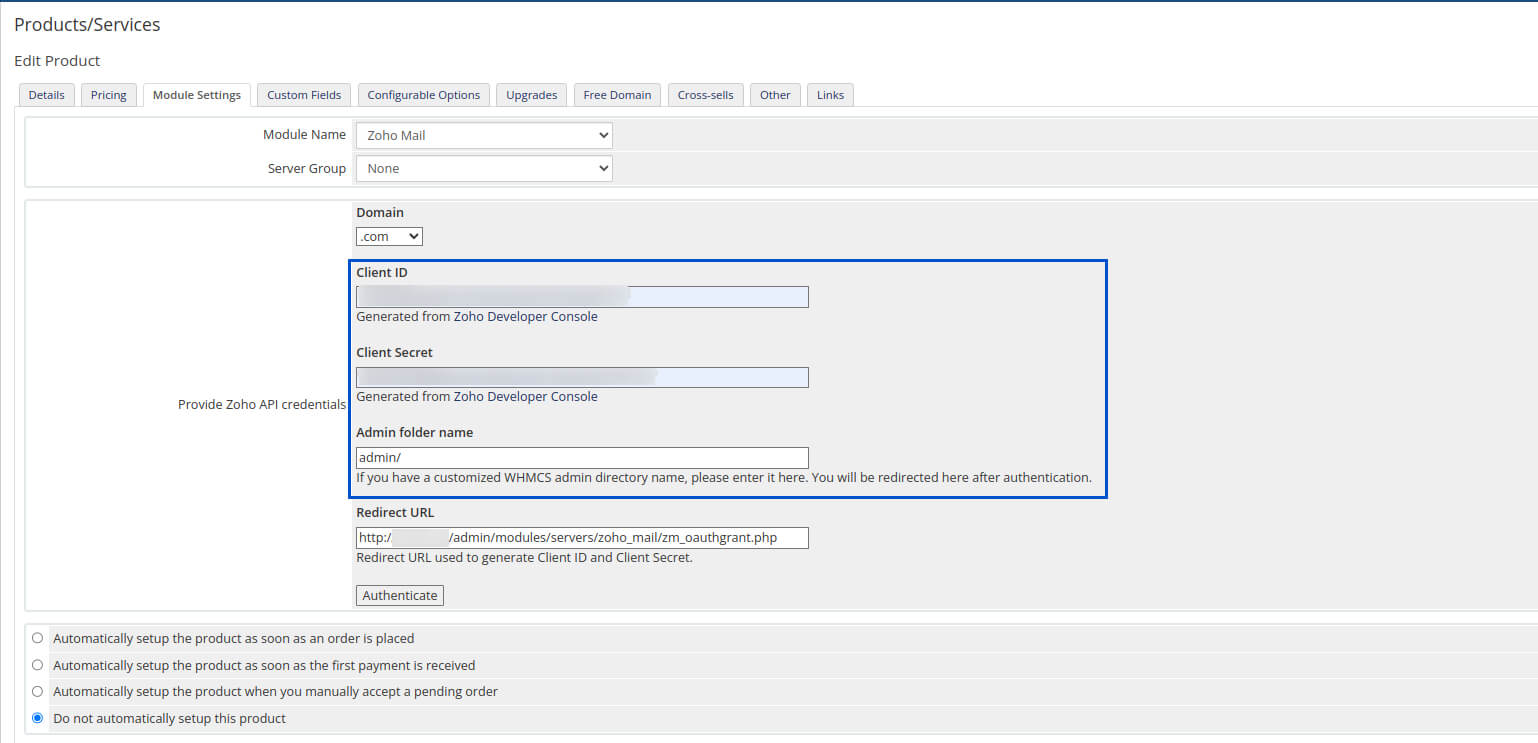Select the Other tab
Image resolution: width=1538 pixels, height=743 pixels.
coord(775,95)
